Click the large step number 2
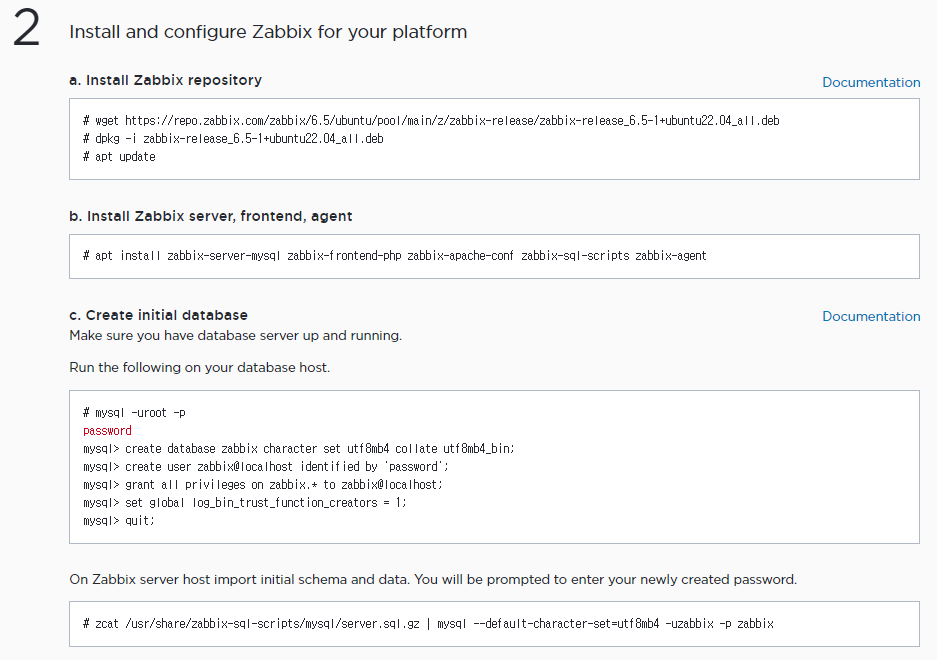The width and height of the screenshot is (937, 660). (x=27, y=32)
